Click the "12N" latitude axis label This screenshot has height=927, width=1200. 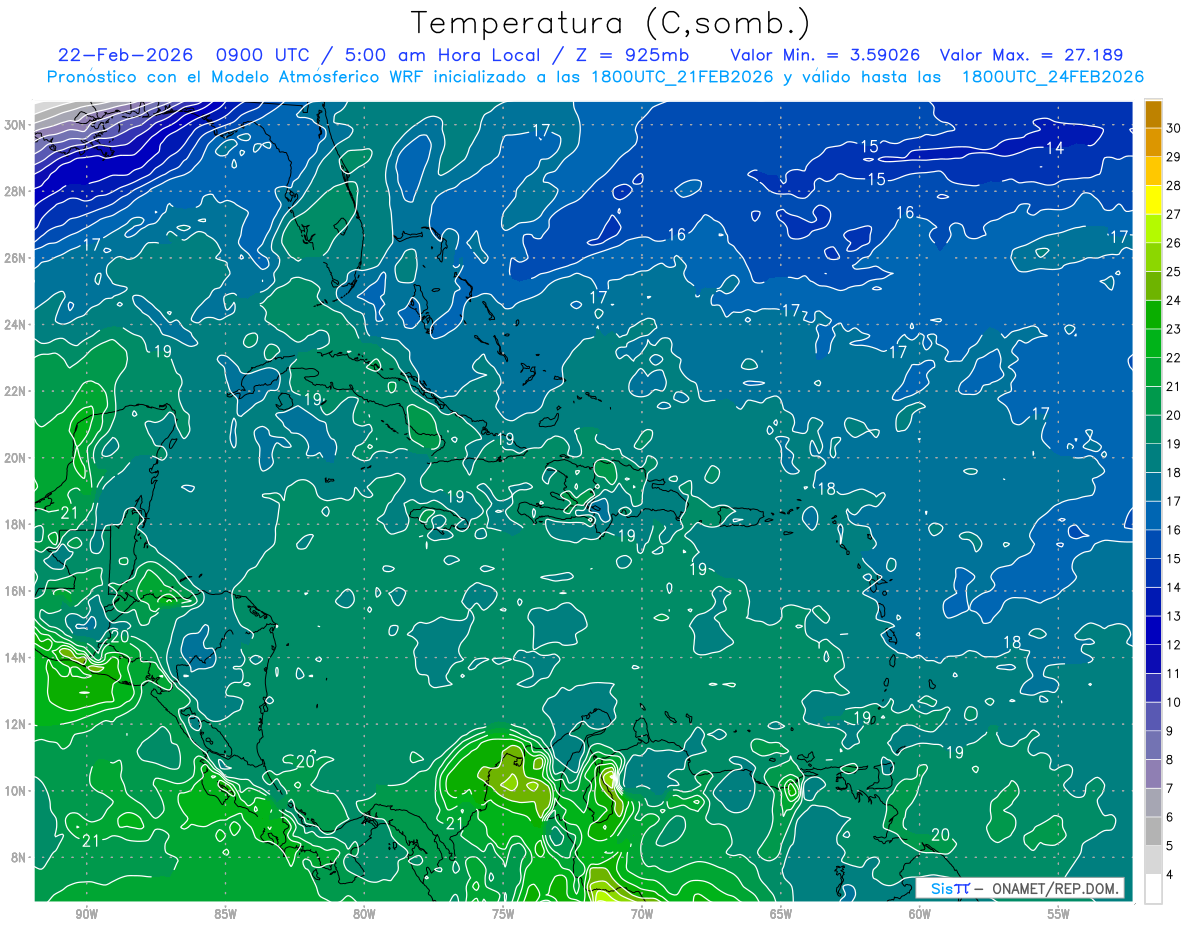tap(16, 724)
